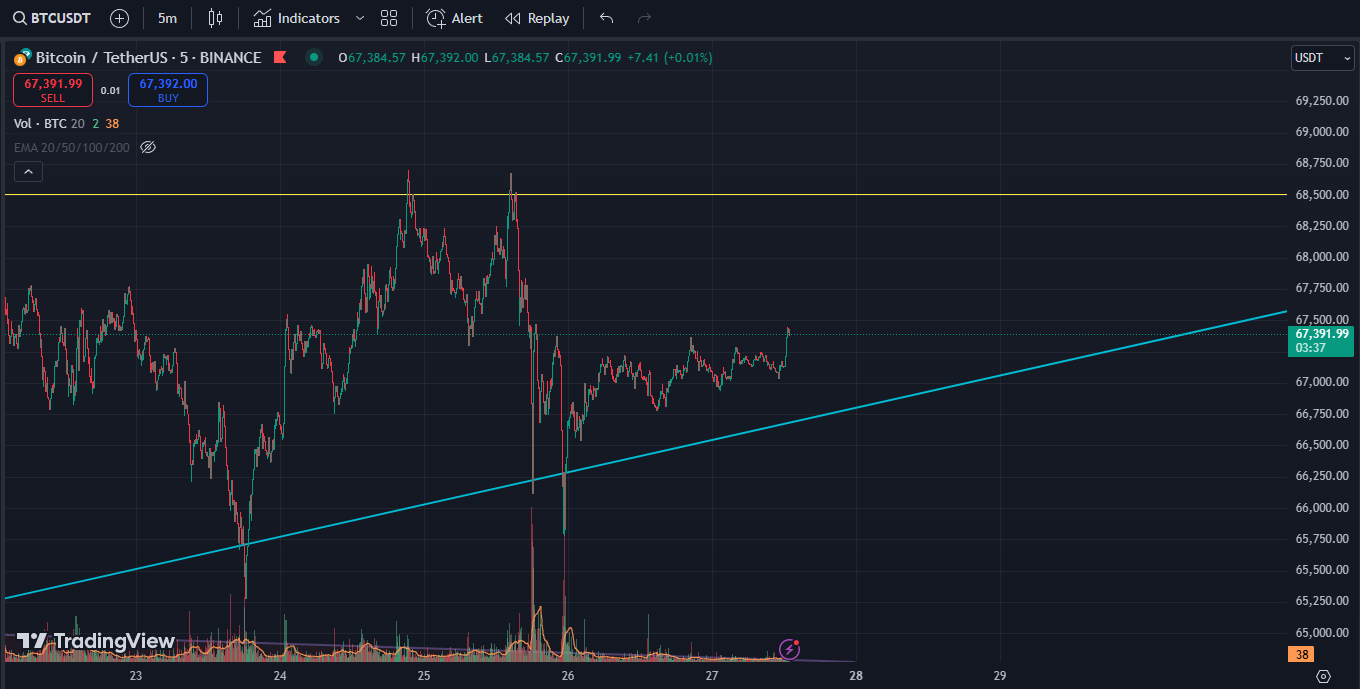Select the candle chart style icon

pos(214,17)
